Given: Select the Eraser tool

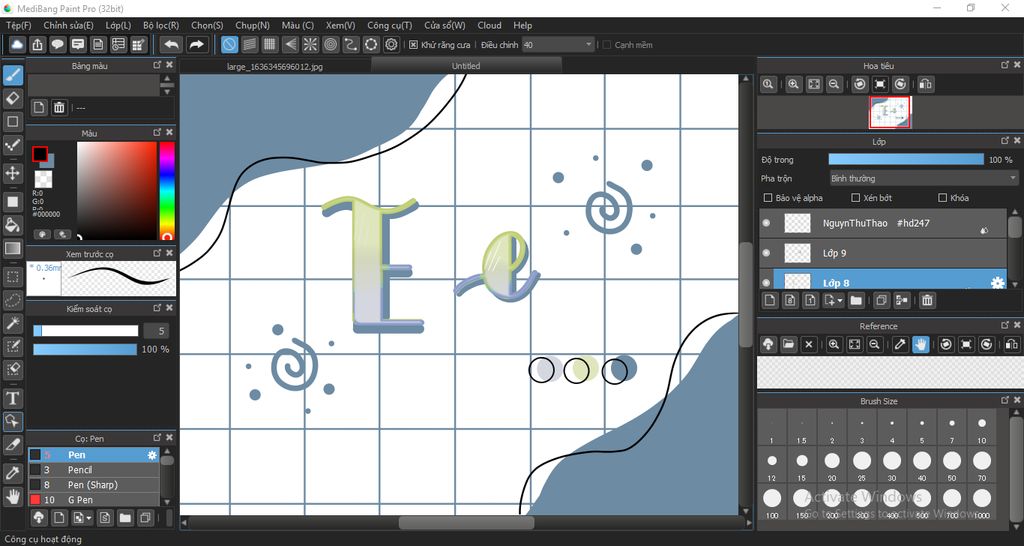Looking at the screenshot, I should (12, 99).
